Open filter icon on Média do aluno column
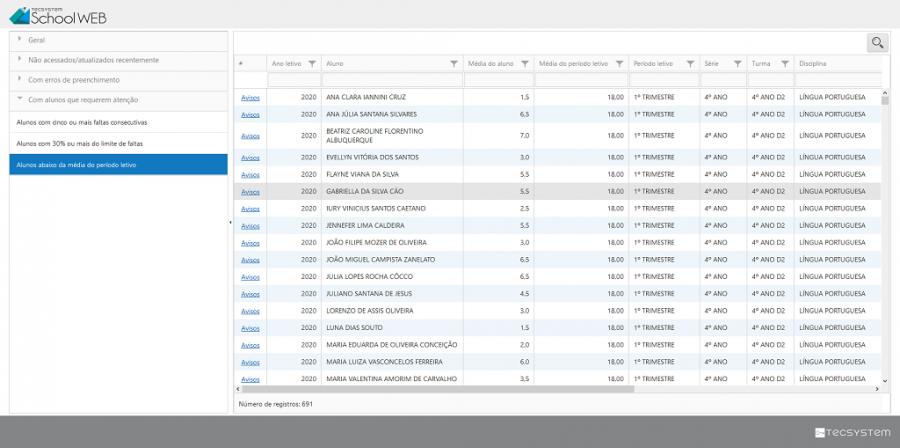The image size is (900, 448). point(525,63)
